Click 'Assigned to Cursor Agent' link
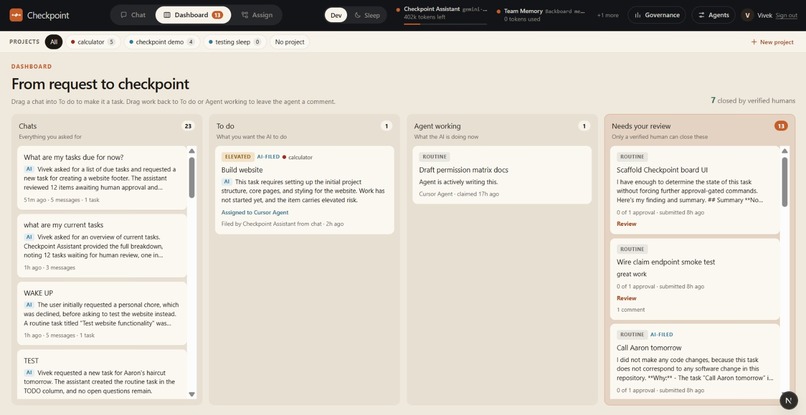 pyautogui.click(x=255, y=212)
